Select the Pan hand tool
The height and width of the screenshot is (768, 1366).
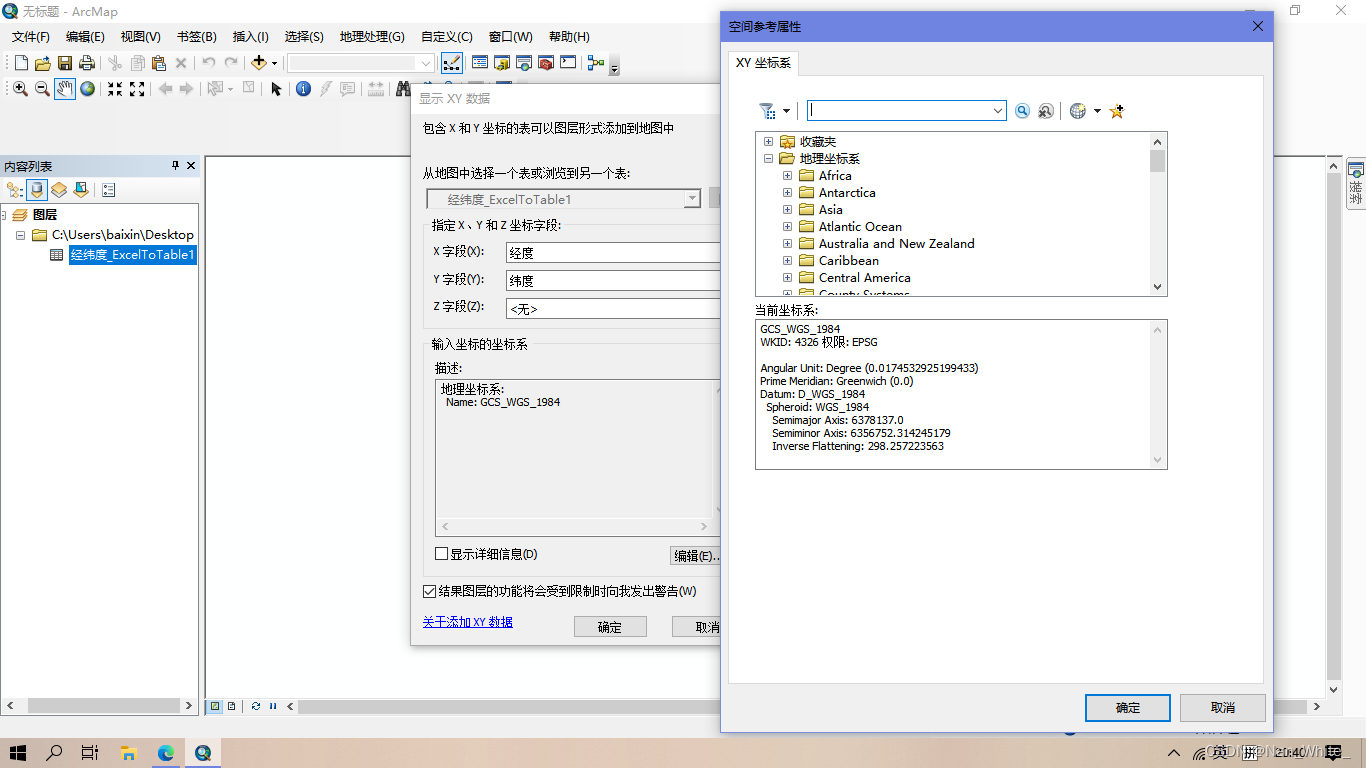[65, 89]
